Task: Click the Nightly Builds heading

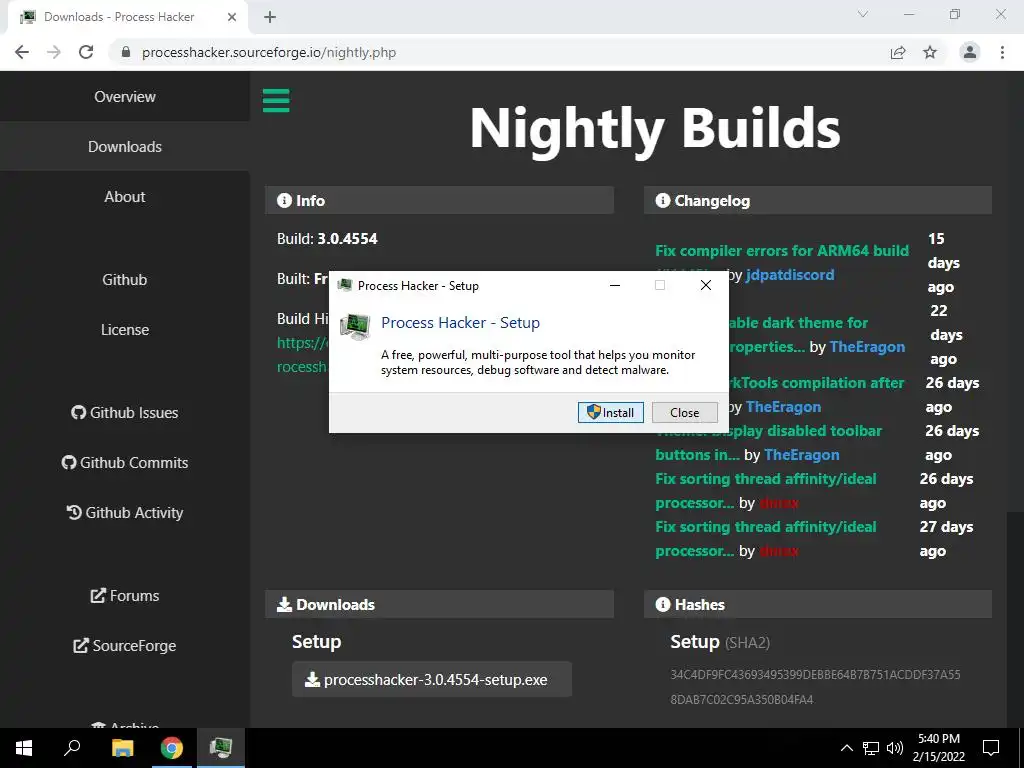Action: (x=655, y=129)
